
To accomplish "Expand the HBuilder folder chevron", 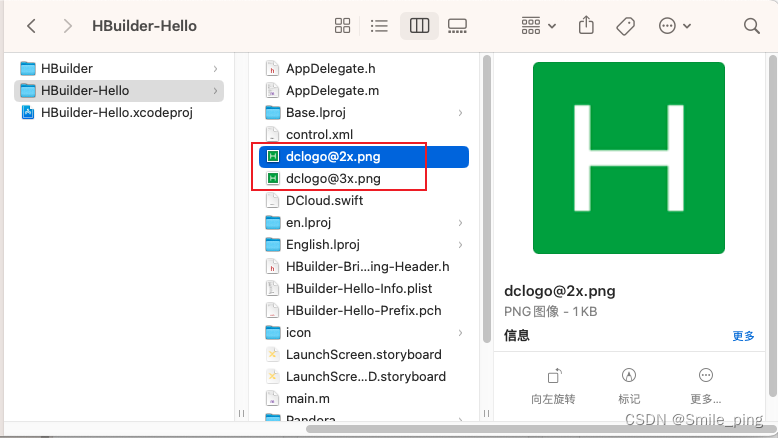I will coord(215,69).
